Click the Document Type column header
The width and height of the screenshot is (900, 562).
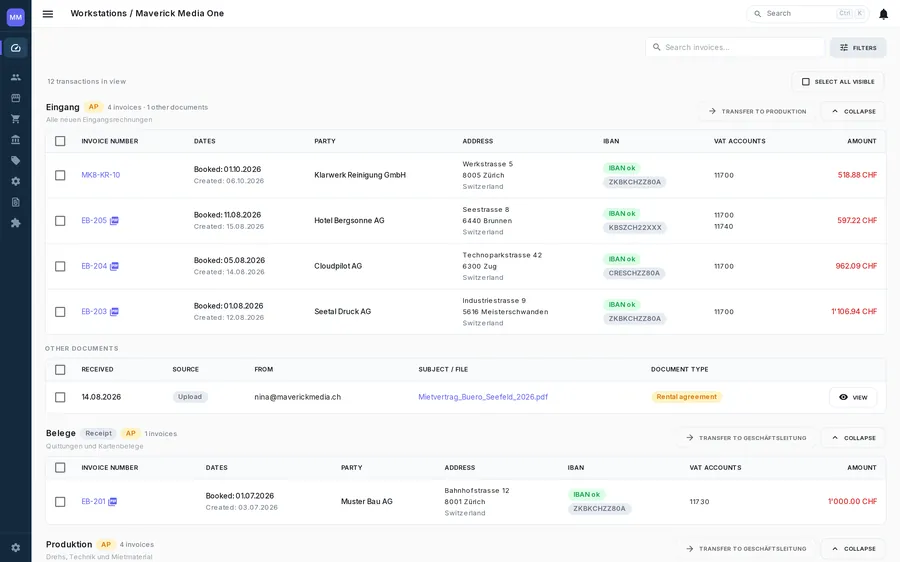(680, 370)
